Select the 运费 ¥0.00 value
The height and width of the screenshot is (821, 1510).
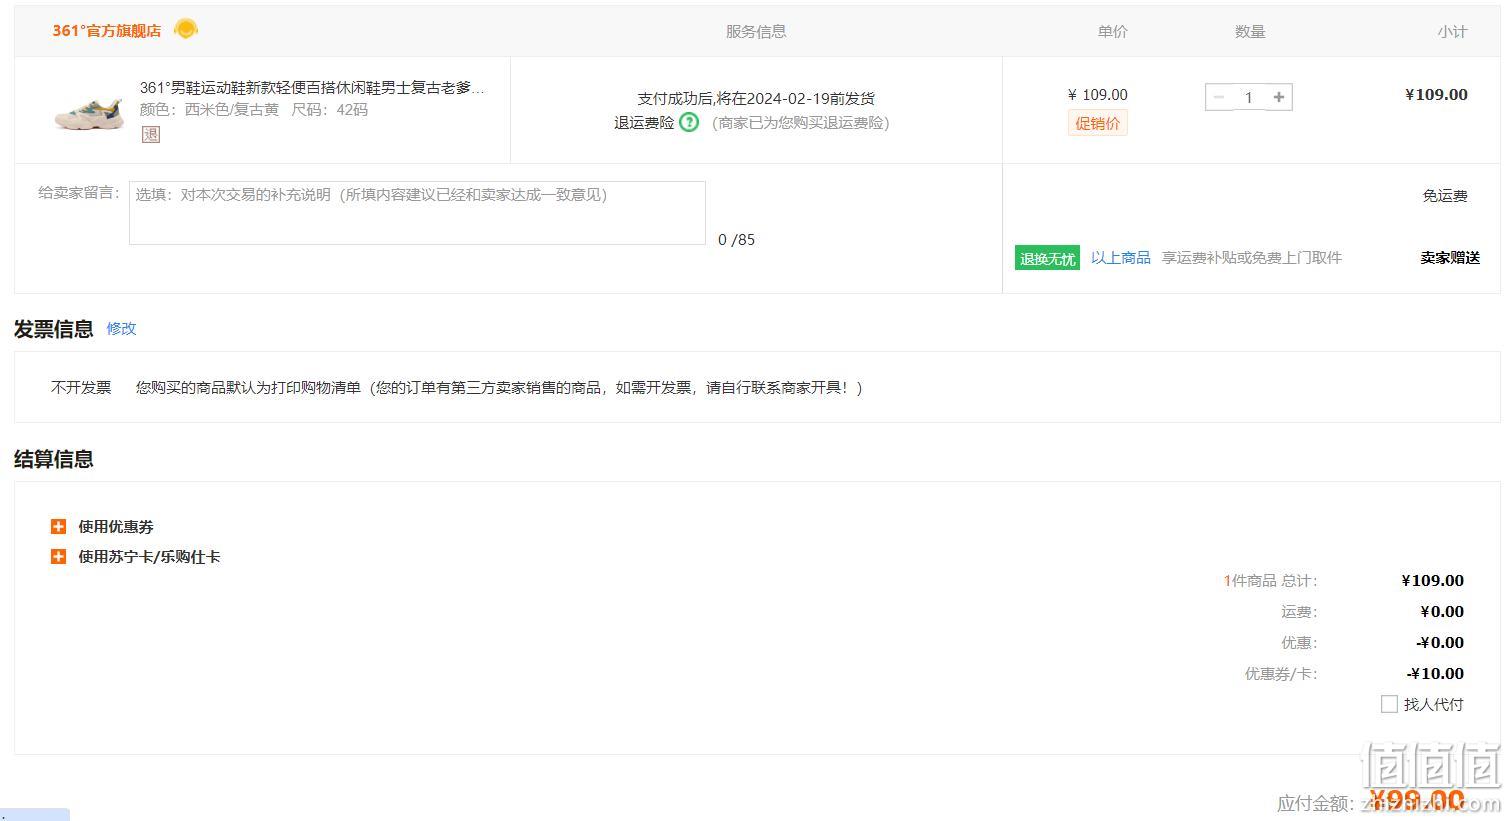pos(1442,612)
